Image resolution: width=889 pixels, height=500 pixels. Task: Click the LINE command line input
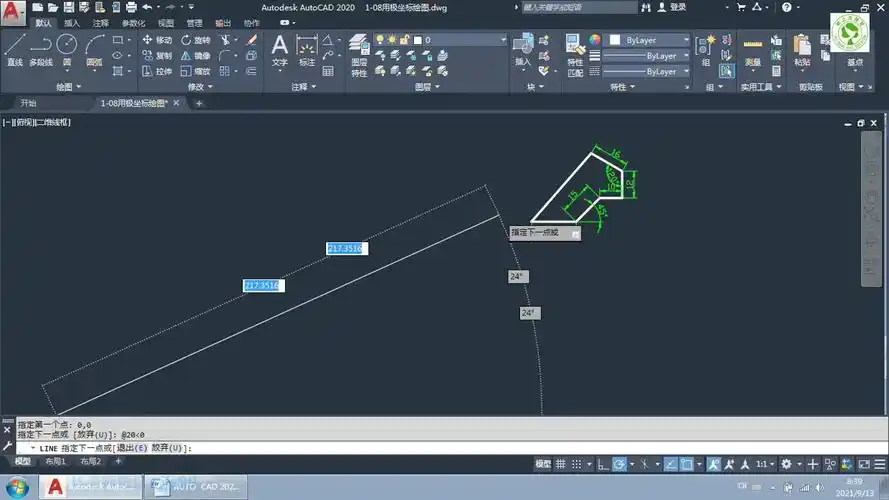(400, 448)
